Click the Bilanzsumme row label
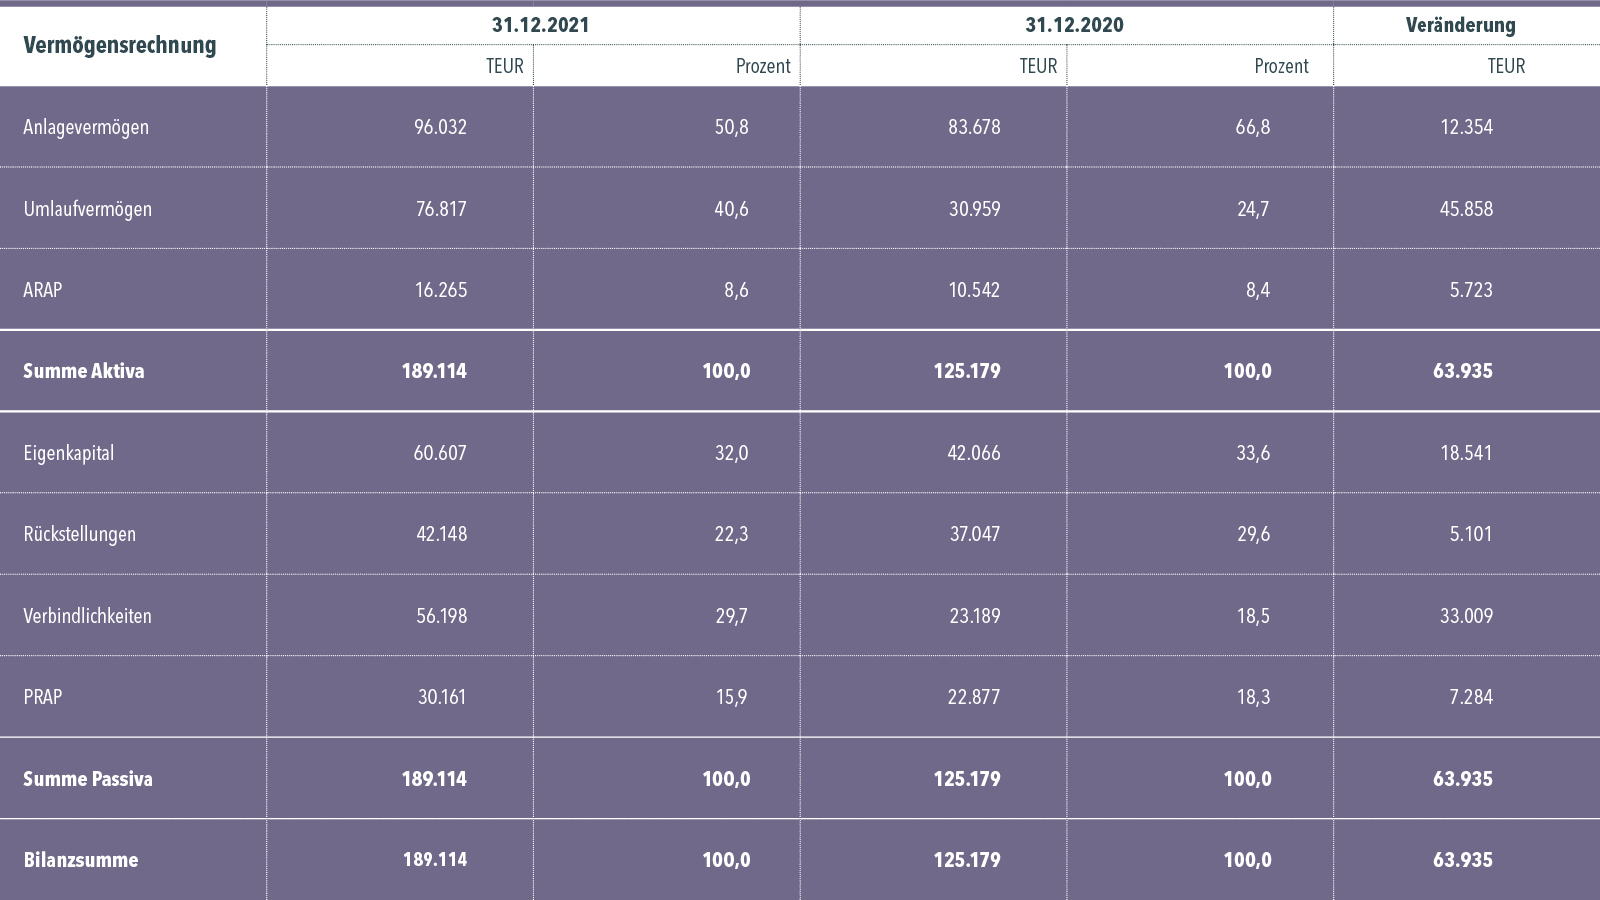Screen dimensions: 1600x900 coord(81,860)
